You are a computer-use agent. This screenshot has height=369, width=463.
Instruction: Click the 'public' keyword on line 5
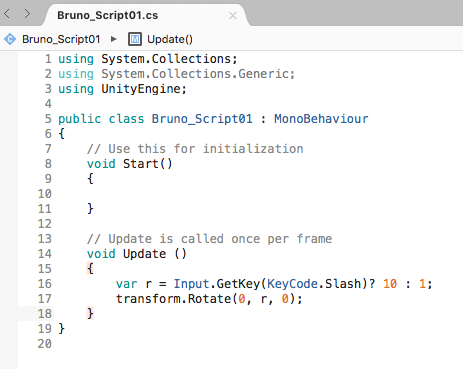(x=79, y=119)
